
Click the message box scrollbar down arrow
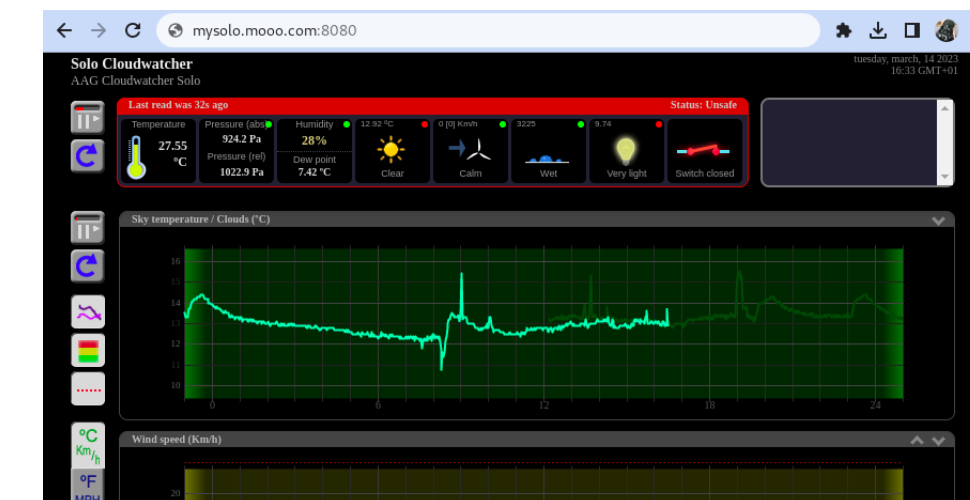pos(945,176)
